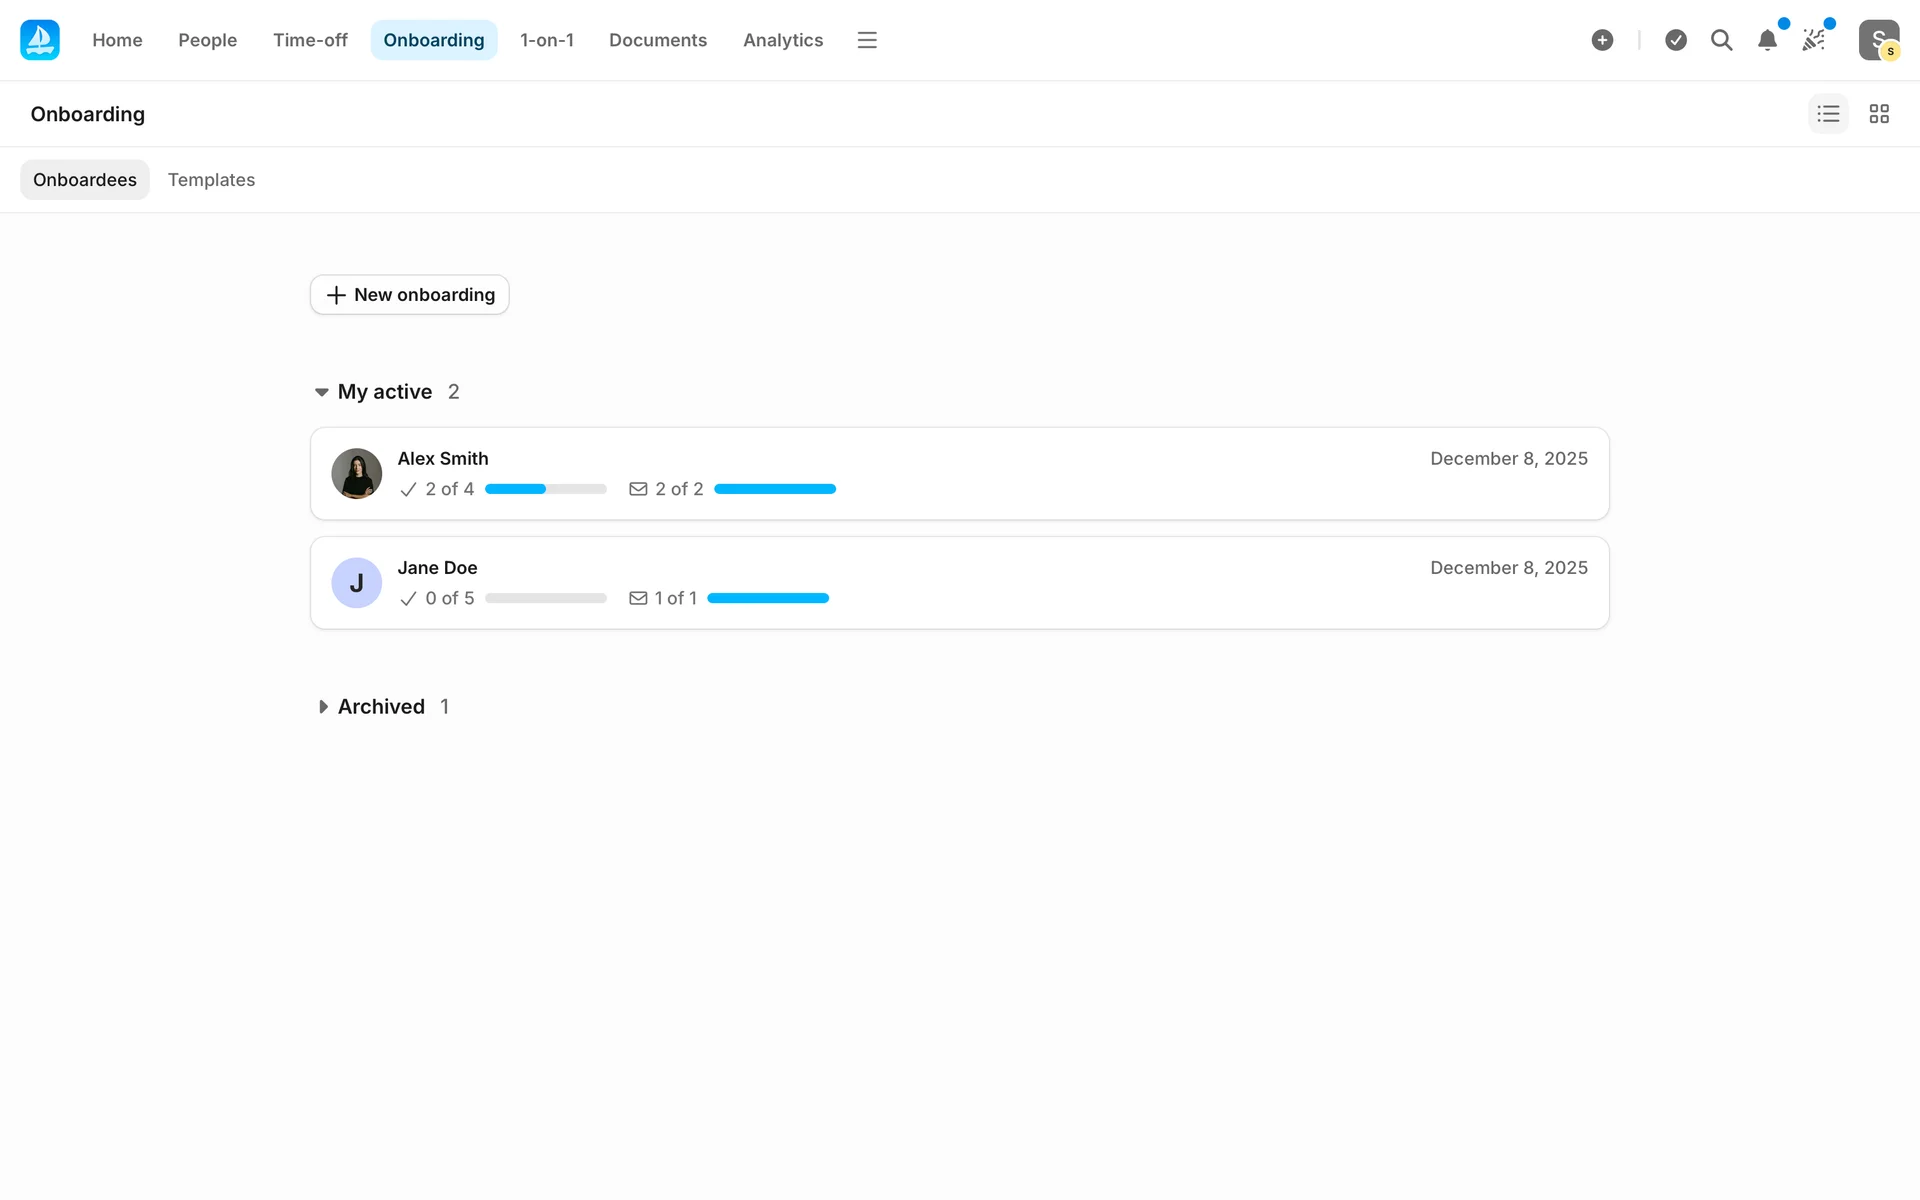
Task: Open the user profile avatar
Action: (x=1878, y=40)
